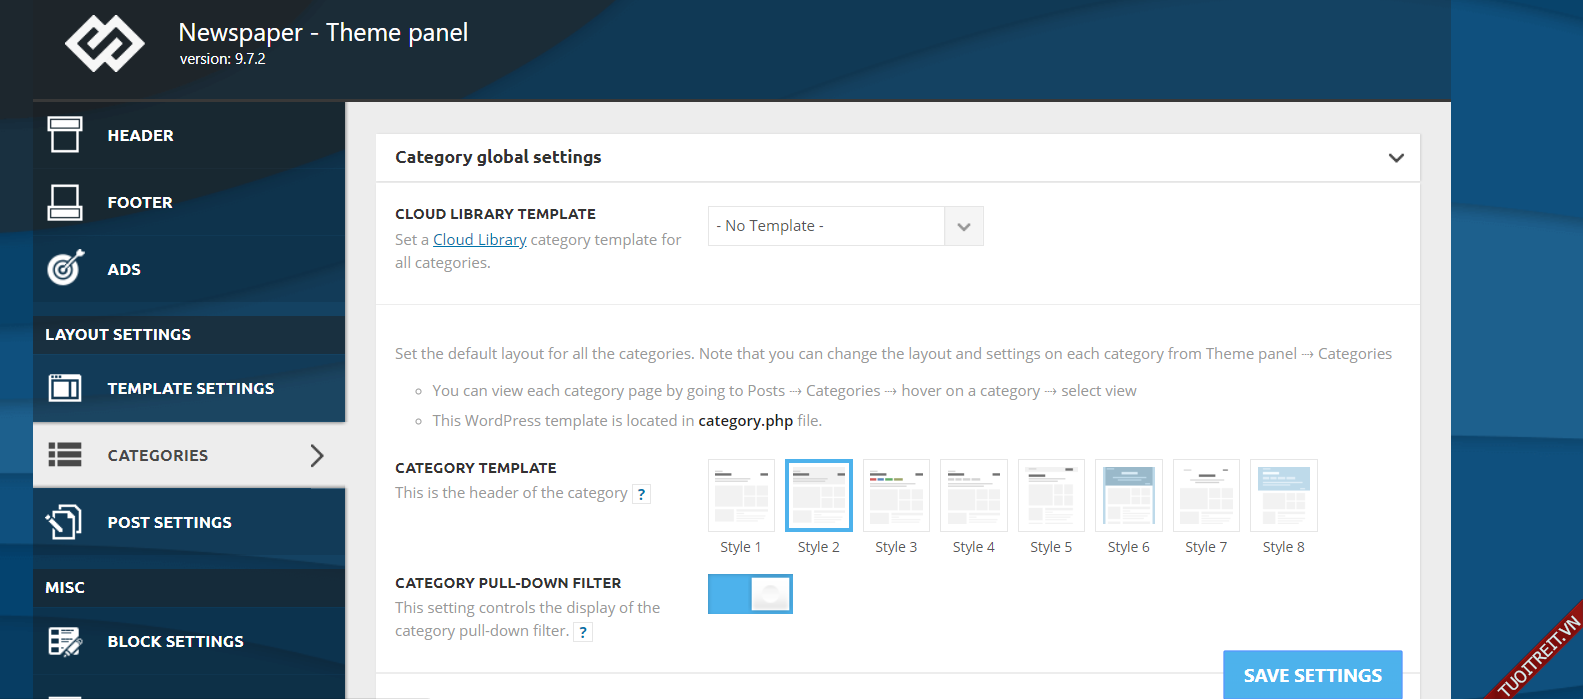Click the Block Settings icon
Viewport: 1583px width, 699px height.
[65, 641]
